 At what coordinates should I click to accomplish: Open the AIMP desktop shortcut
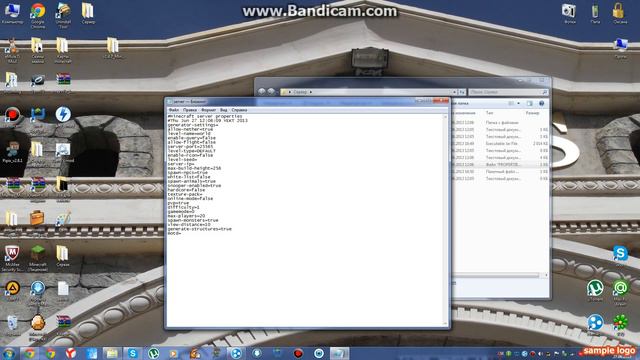tap(12, 291)
